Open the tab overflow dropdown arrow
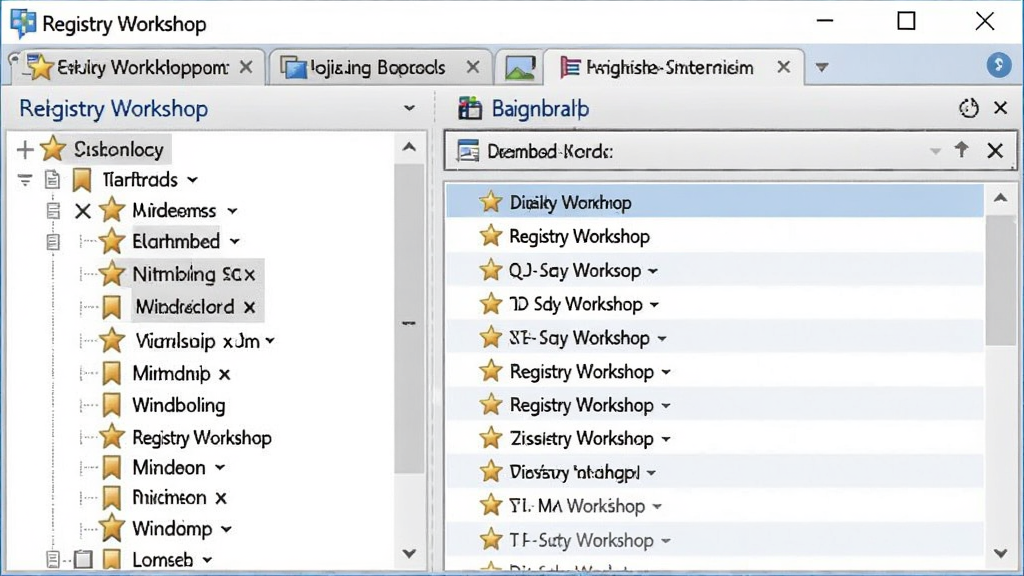The width and height of the screenshot is (1024, 576). [x=822, y=67]
